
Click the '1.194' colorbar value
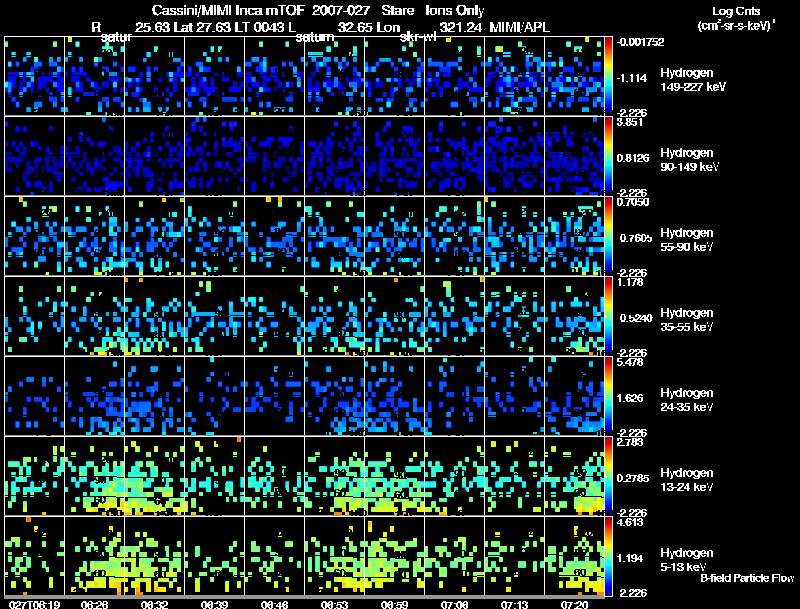[x=630, y=559]
